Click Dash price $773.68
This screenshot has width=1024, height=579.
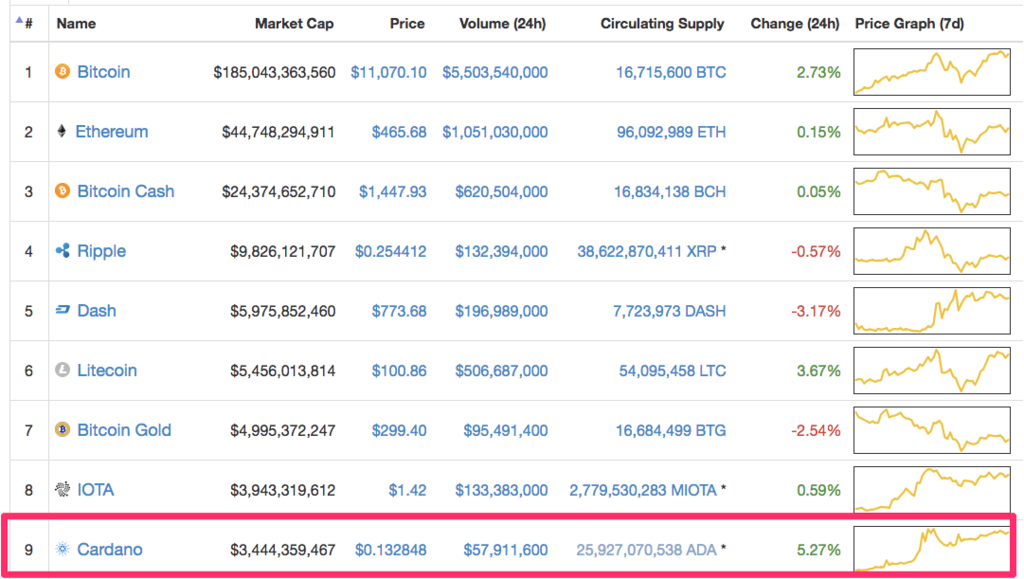[x=399, y=311]
